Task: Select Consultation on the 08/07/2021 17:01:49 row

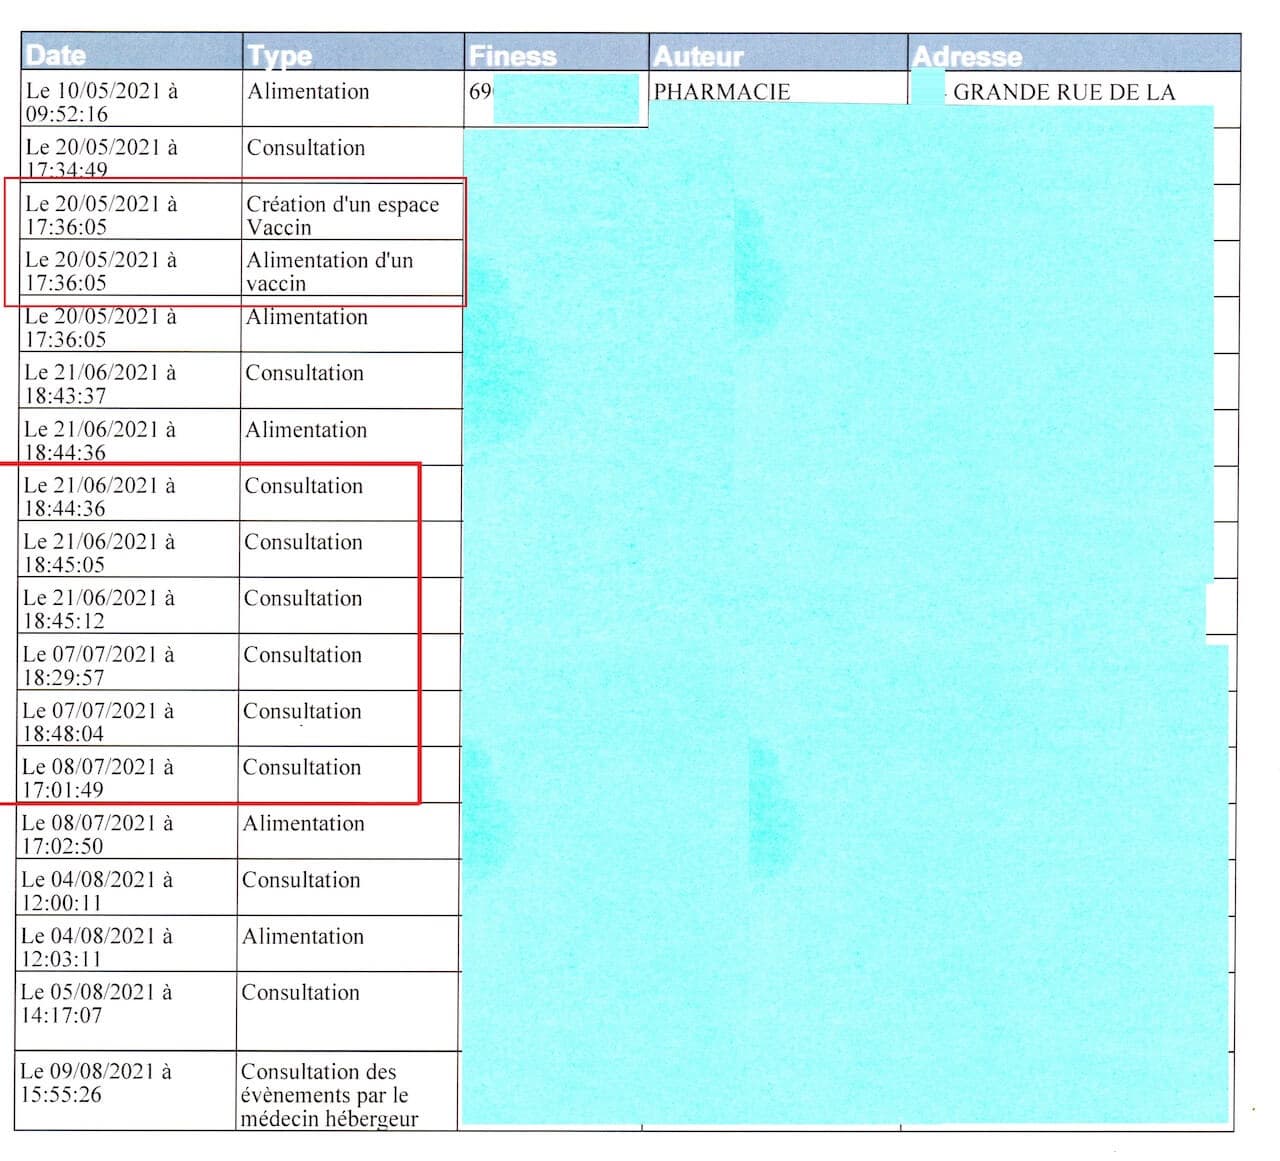Action: click(302, 767)
